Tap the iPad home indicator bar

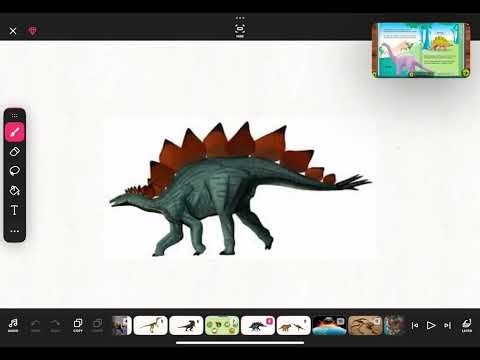[x=240, y=342]
